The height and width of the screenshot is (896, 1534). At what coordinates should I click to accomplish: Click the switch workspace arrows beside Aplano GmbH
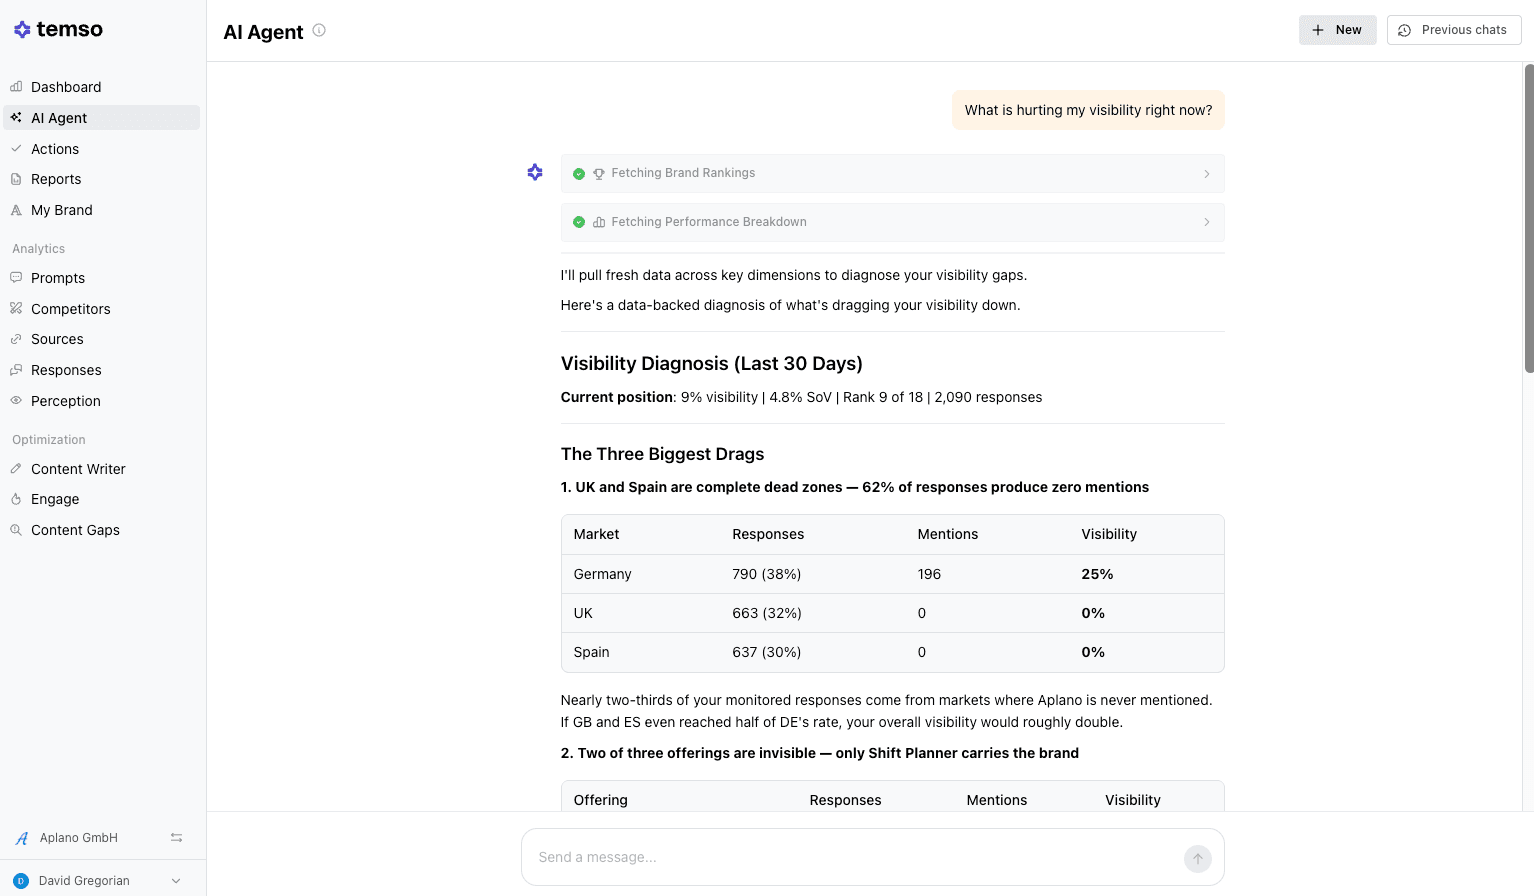click(x=176, y=838)
